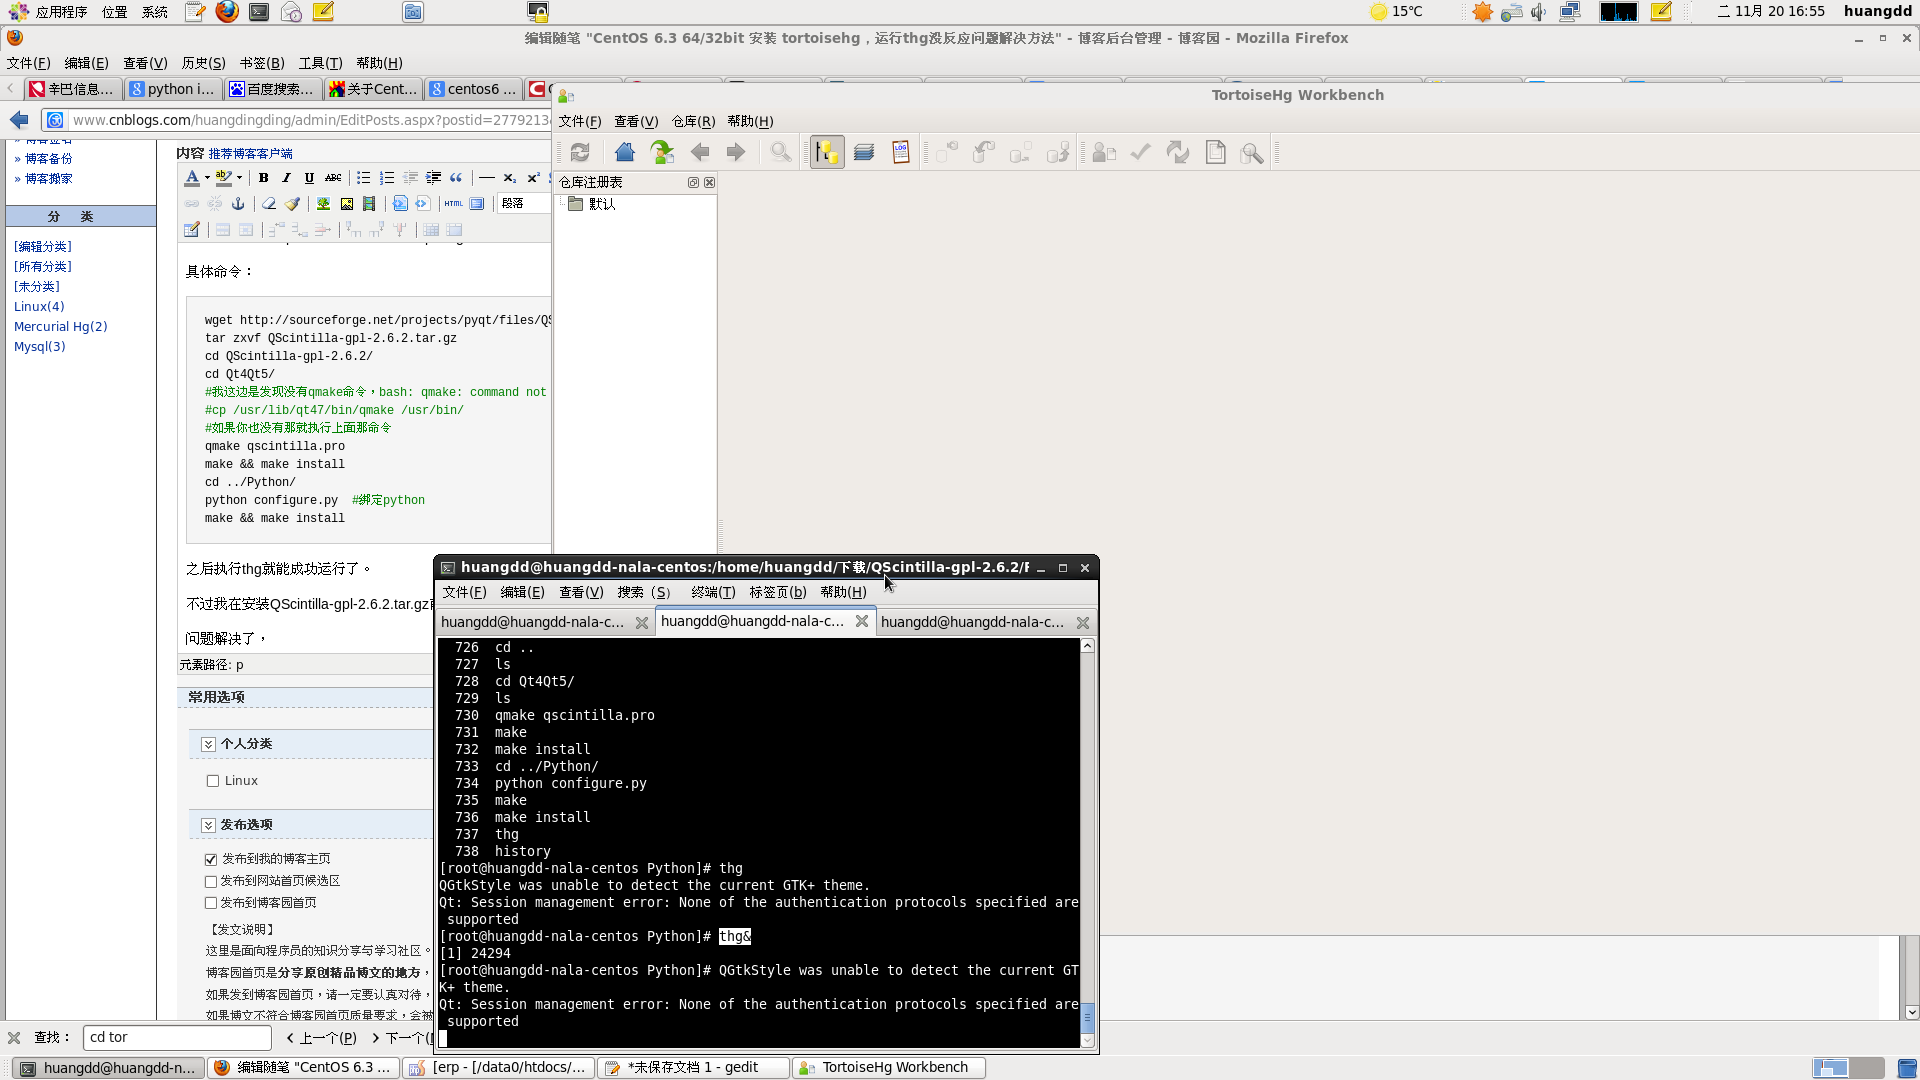
Task: Click the person-and-page icon in Workbench toolbar
Action: pyautogui.click(x=1104, y=153)
